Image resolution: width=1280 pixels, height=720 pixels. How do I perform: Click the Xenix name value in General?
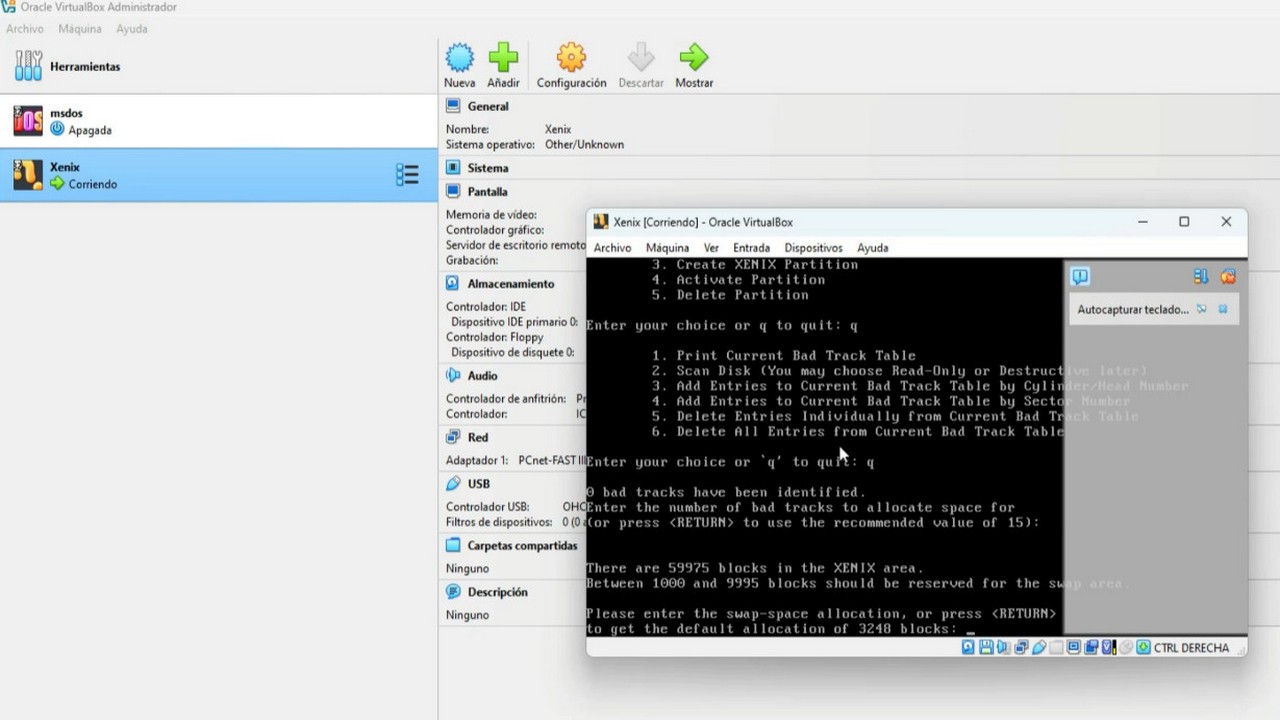558,130
